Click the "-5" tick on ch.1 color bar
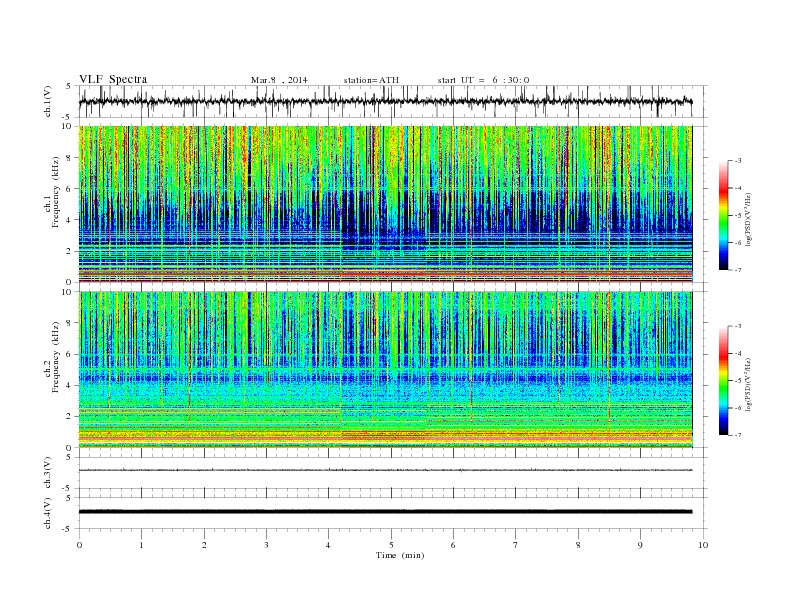Viewport: 792px width, 612px height. (737, 216)
